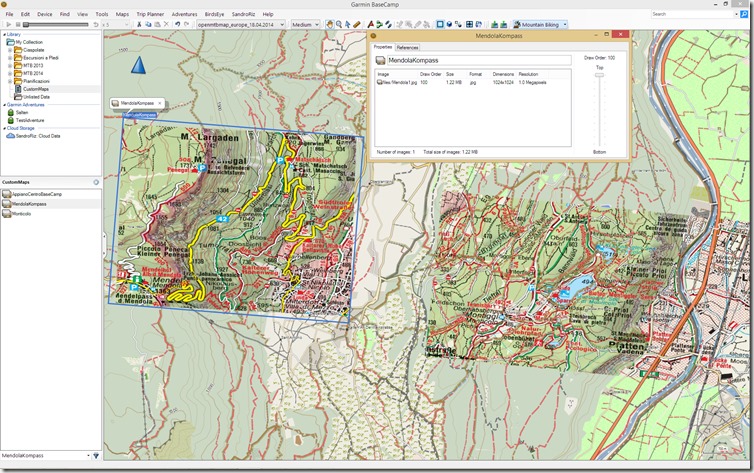Open the BirdsEye menu
The height and width of the screenshot is (473, 754).
coord(214,14)
